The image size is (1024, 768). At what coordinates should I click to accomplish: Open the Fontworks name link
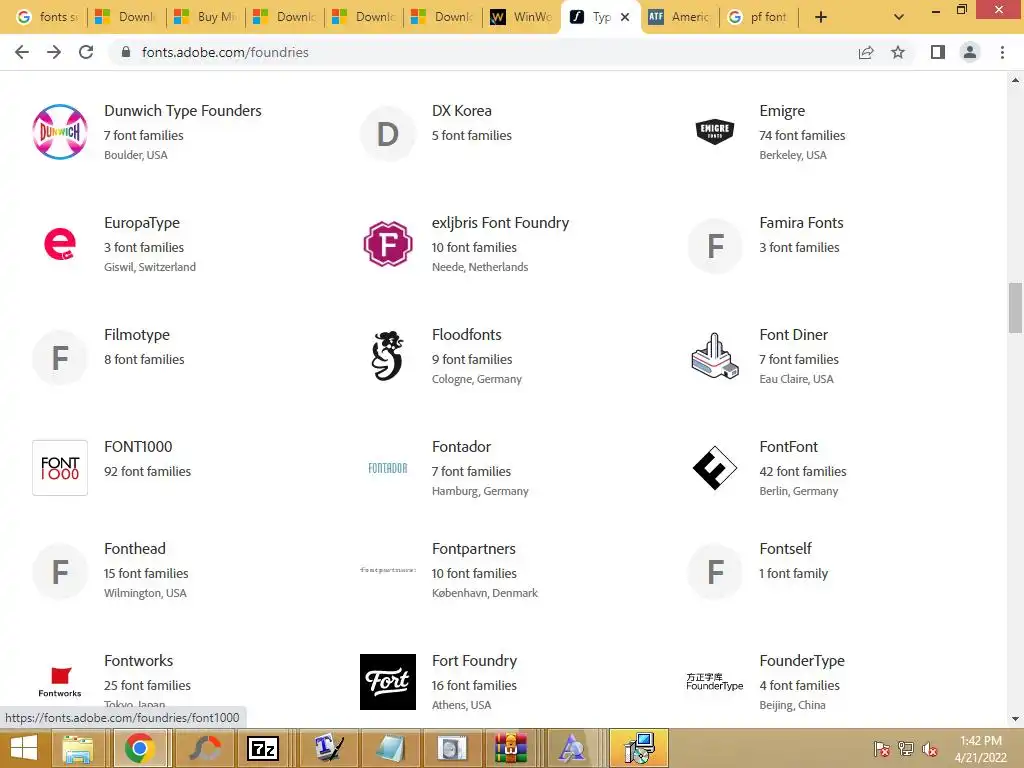pos(138,661)
